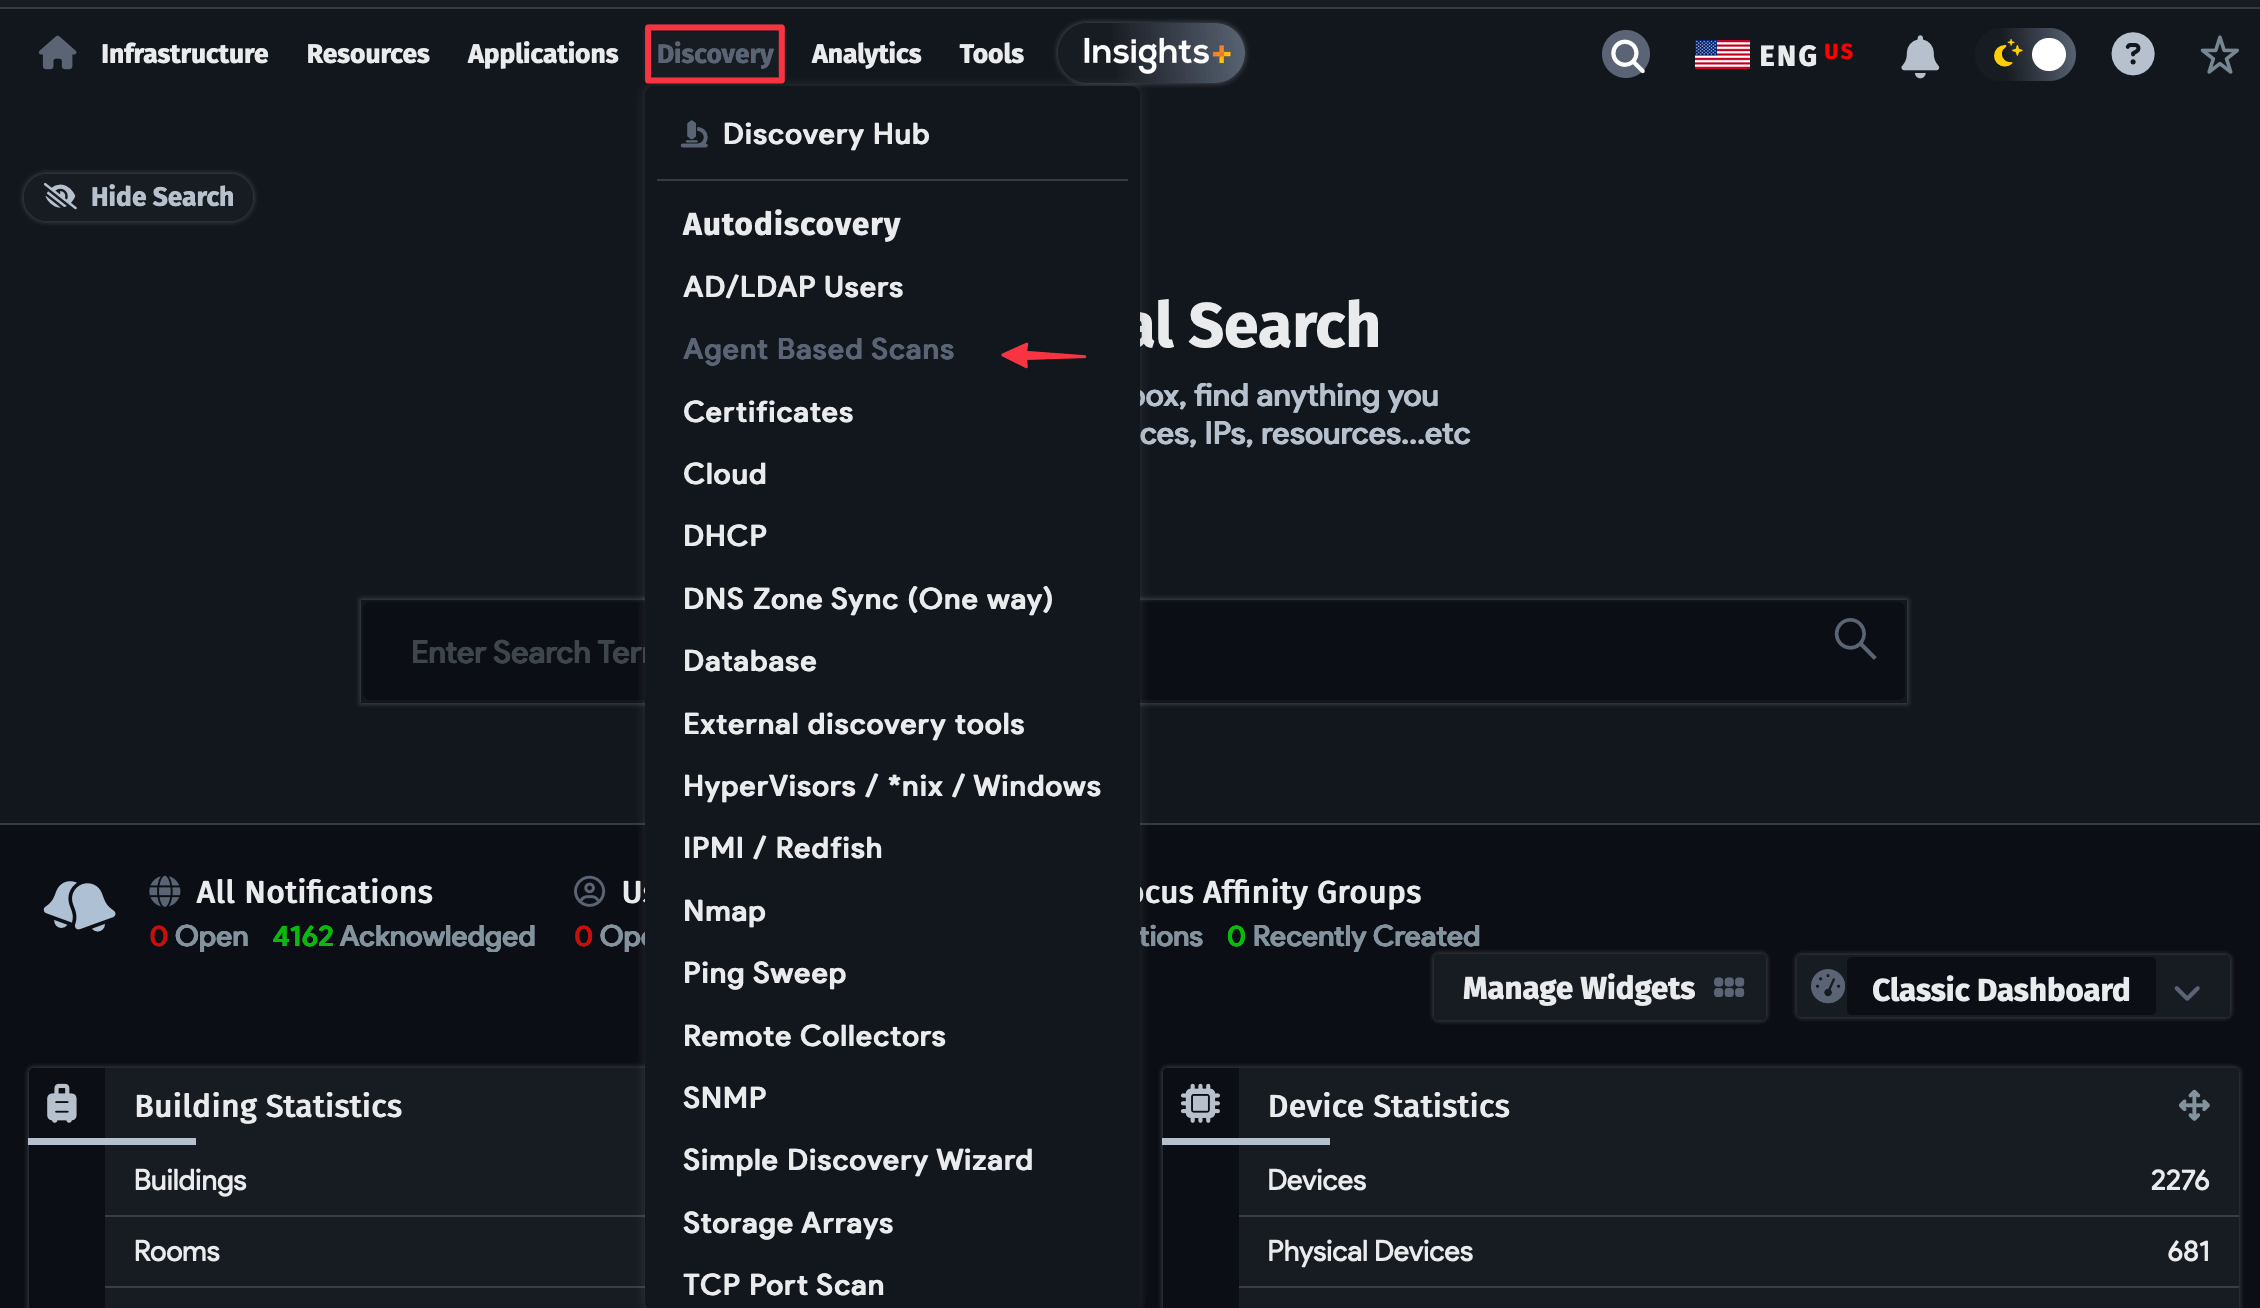Open the help question mark icon

pos(2132,54)
